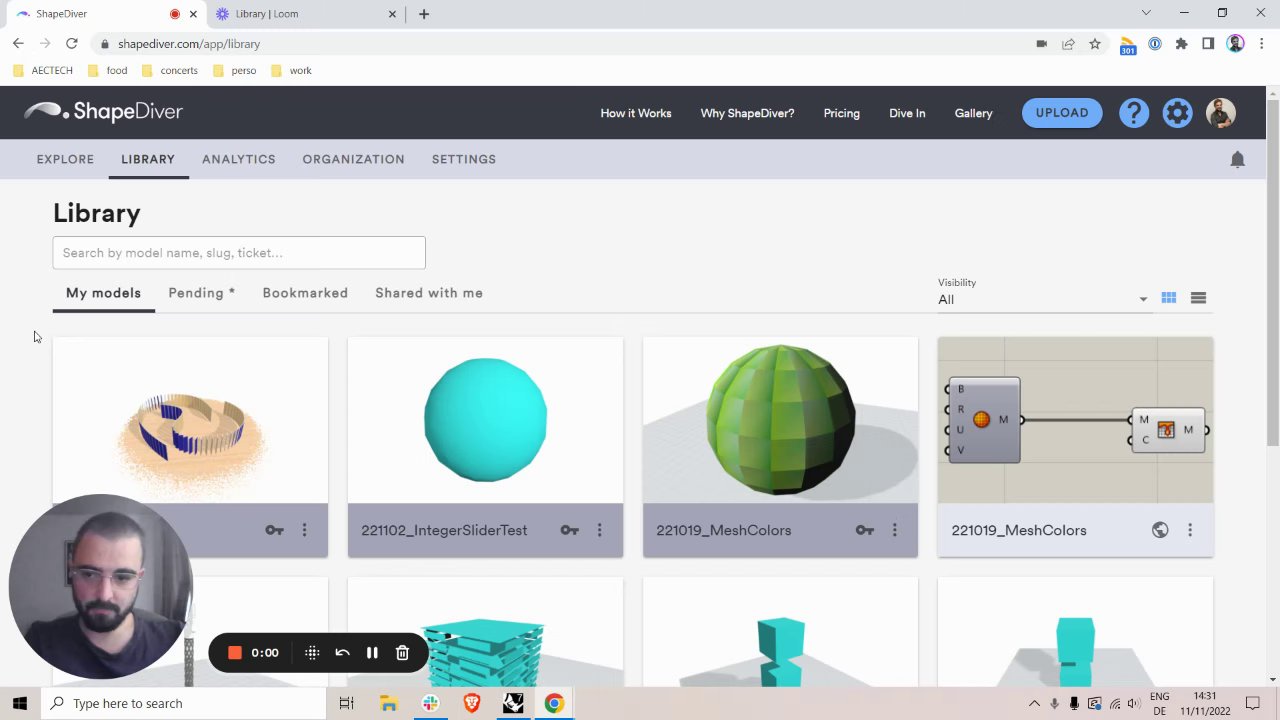Restart the Loom recording

[342, 653]
